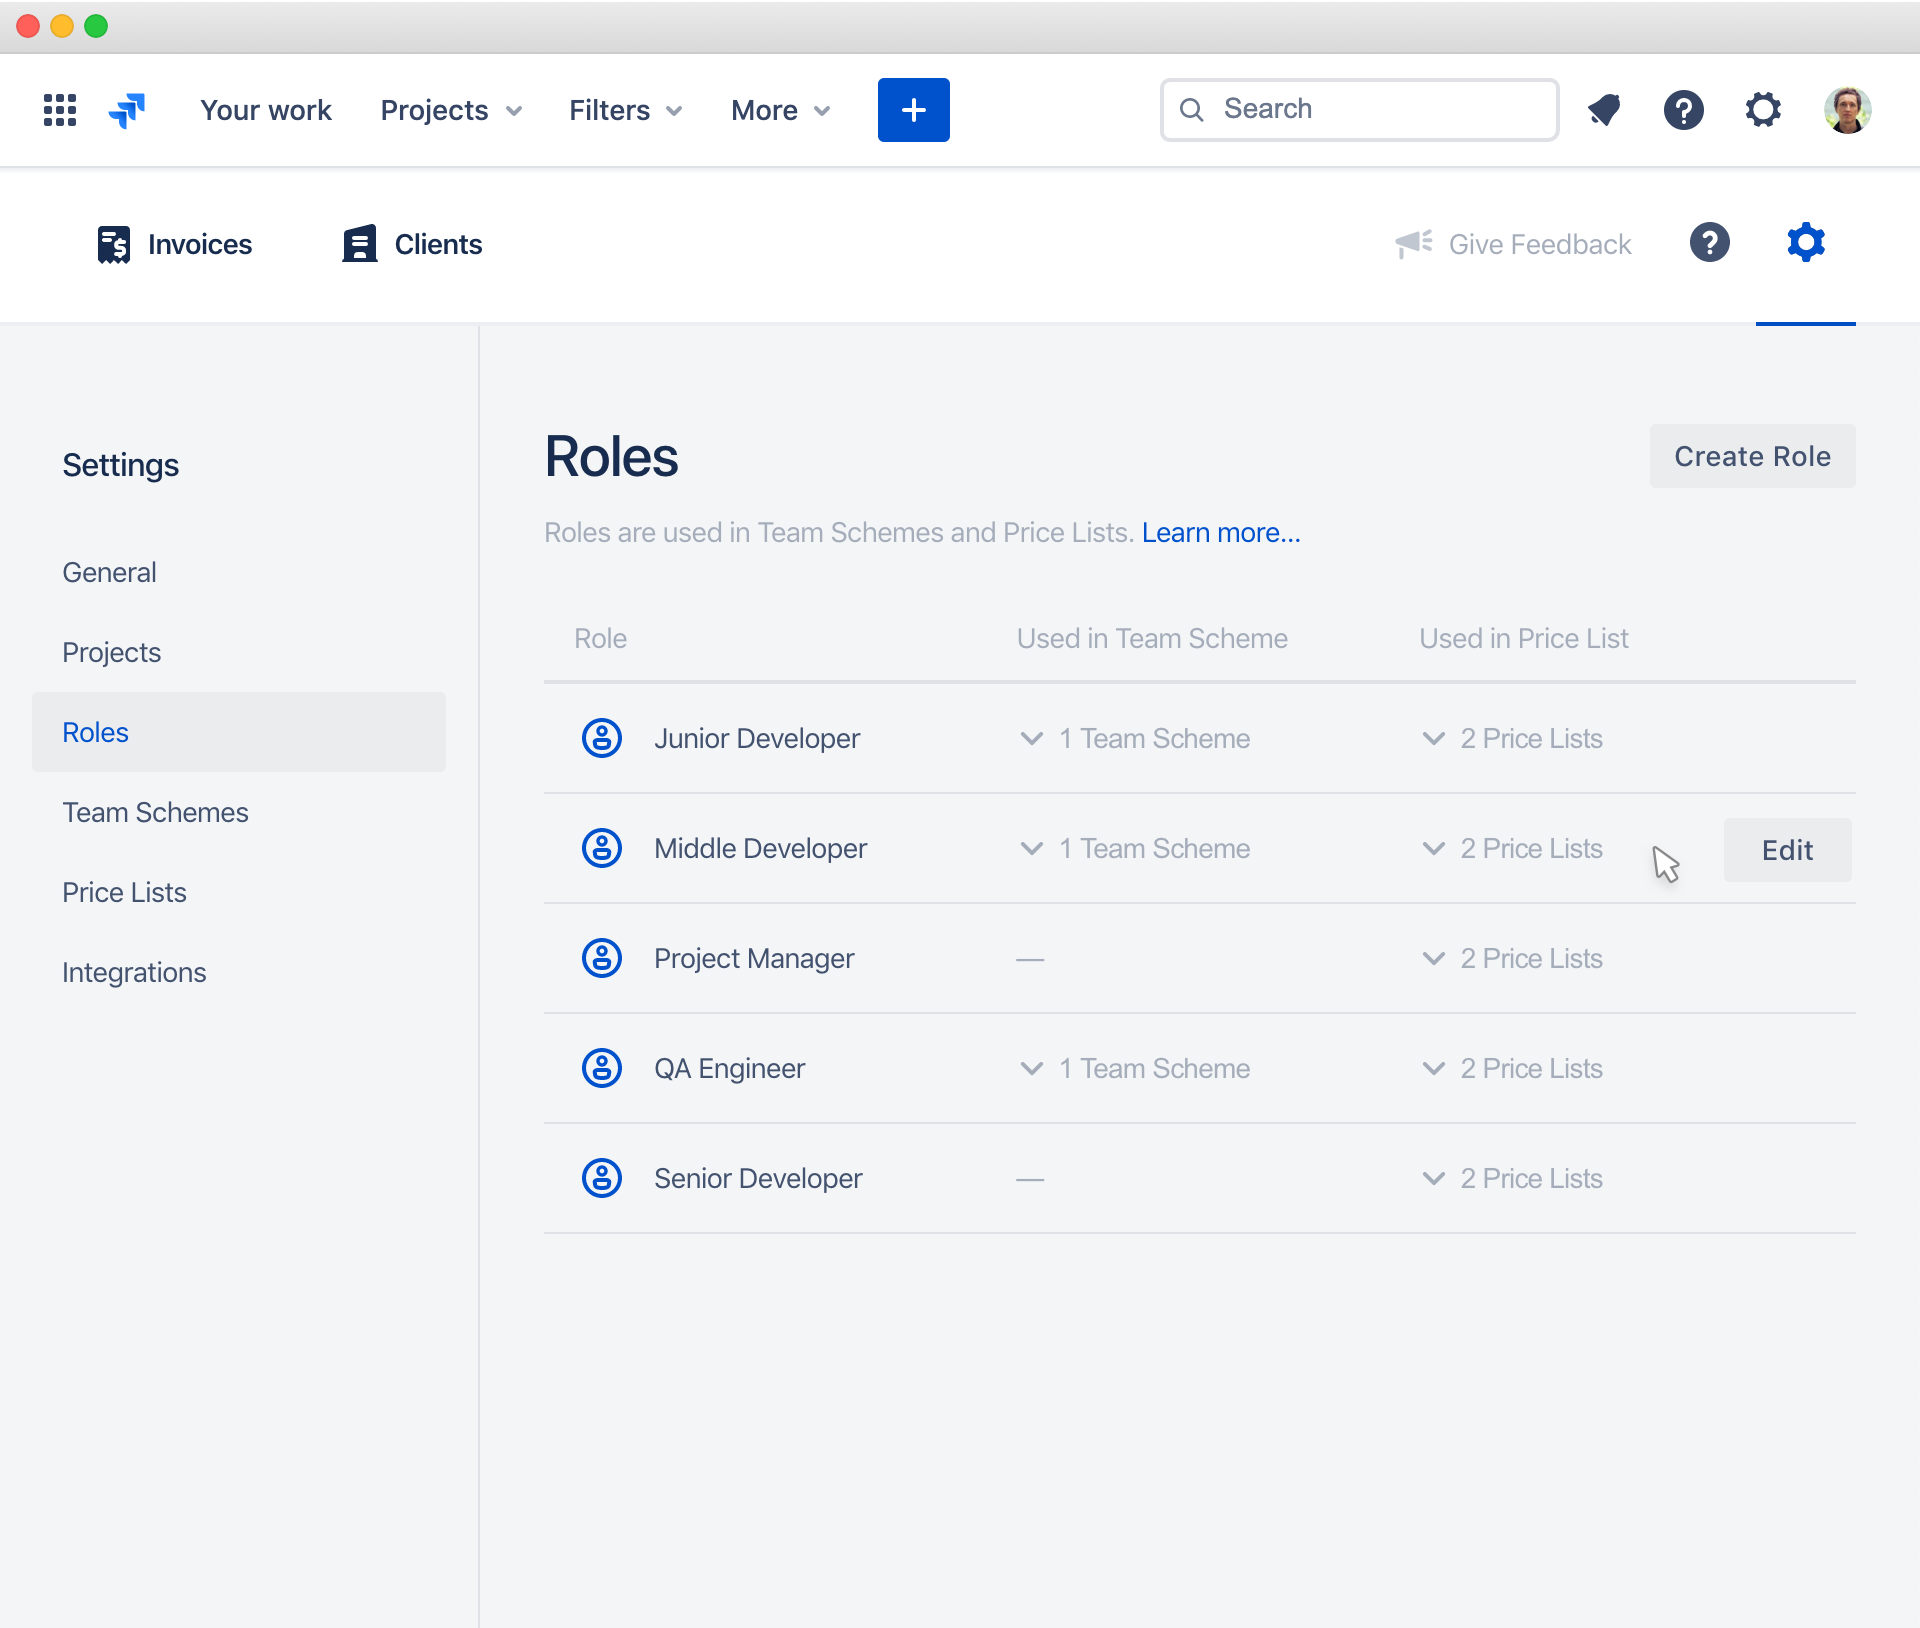Select Roles in Settings sidebar
The height and width of the screenshot is (1628, 1920).
point(239,732)
